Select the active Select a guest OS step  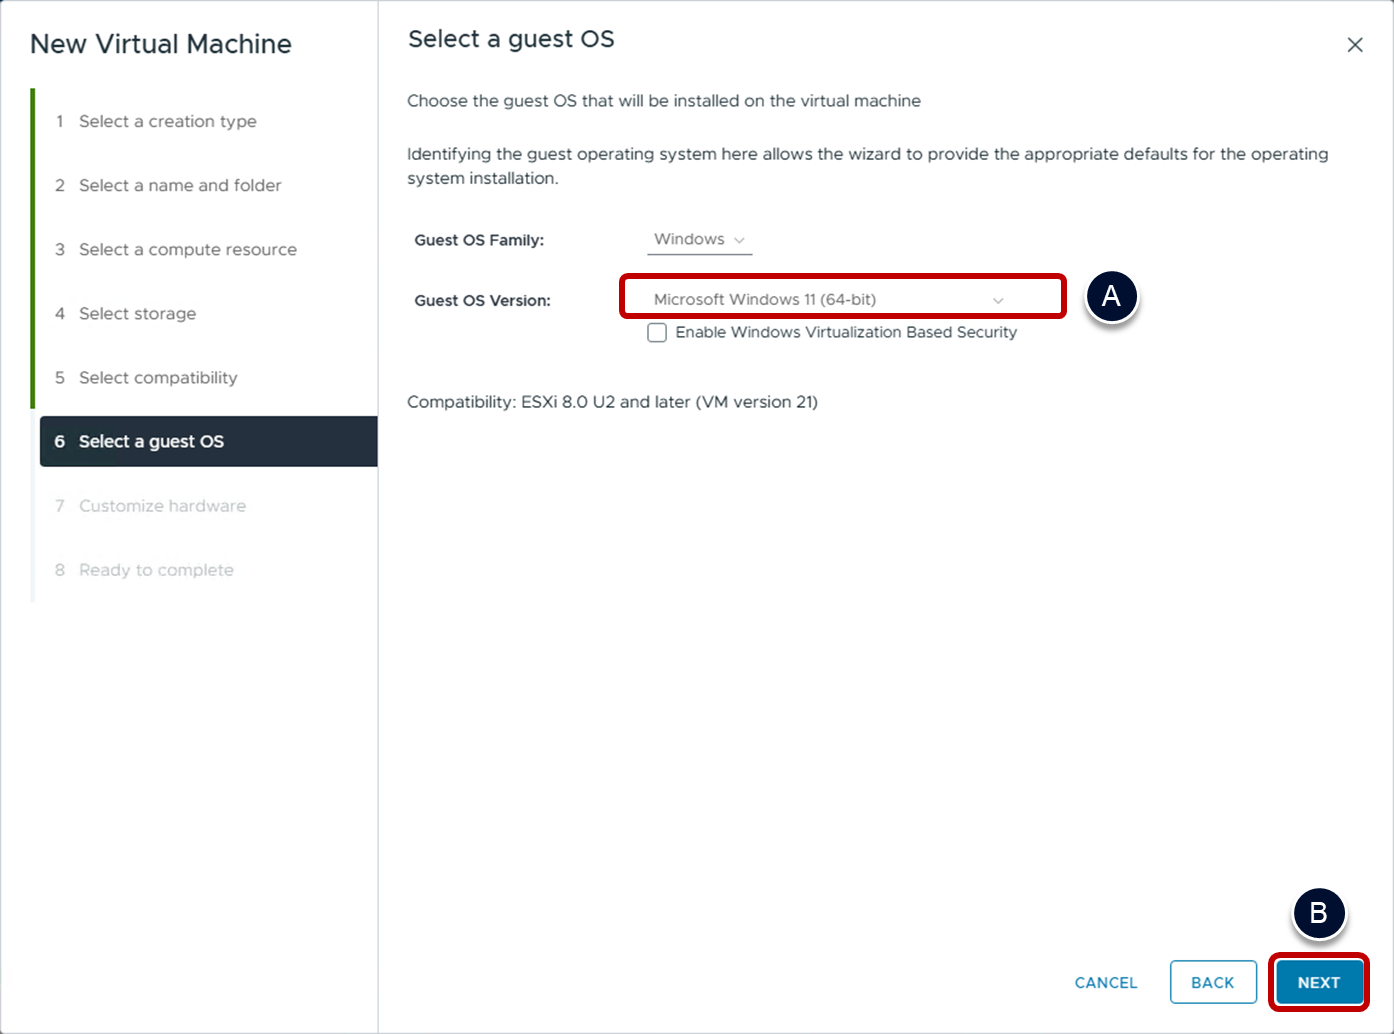pos(151,441)
